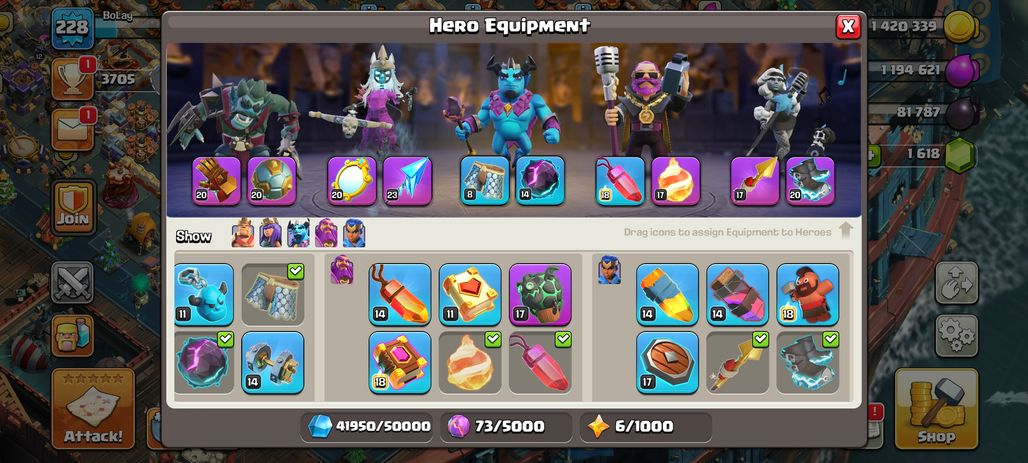Show Royal Champion equipment filter

354,233
